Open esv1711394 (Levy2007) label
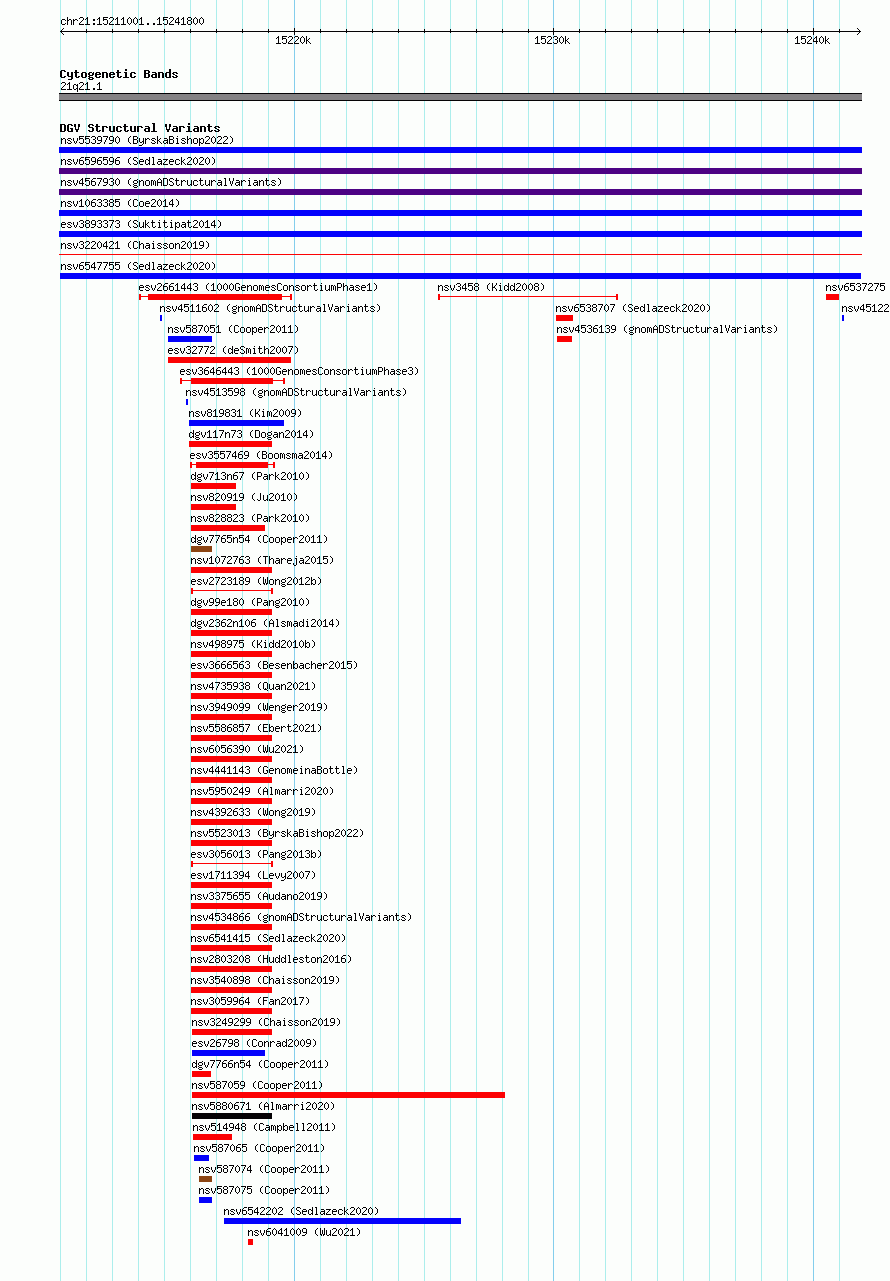 (254, 875)
